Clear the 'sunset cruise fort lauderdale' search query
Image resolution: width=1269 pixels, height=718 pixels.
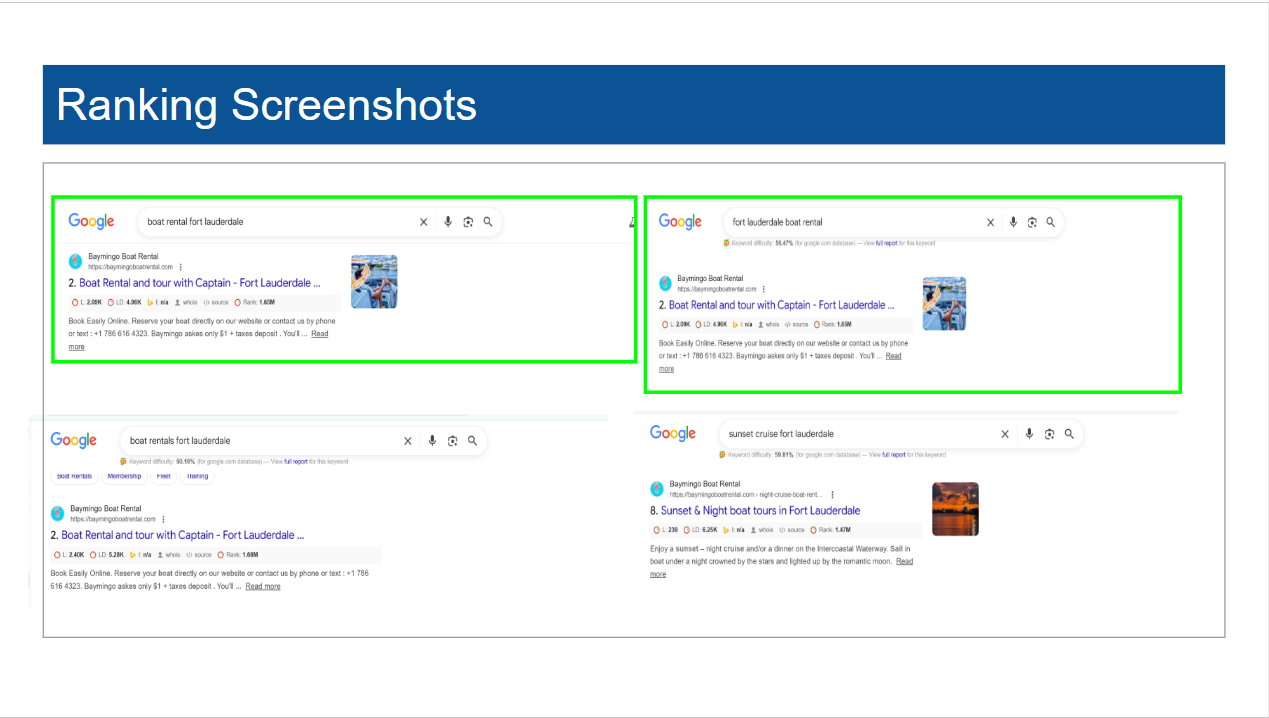point(1005,434)
